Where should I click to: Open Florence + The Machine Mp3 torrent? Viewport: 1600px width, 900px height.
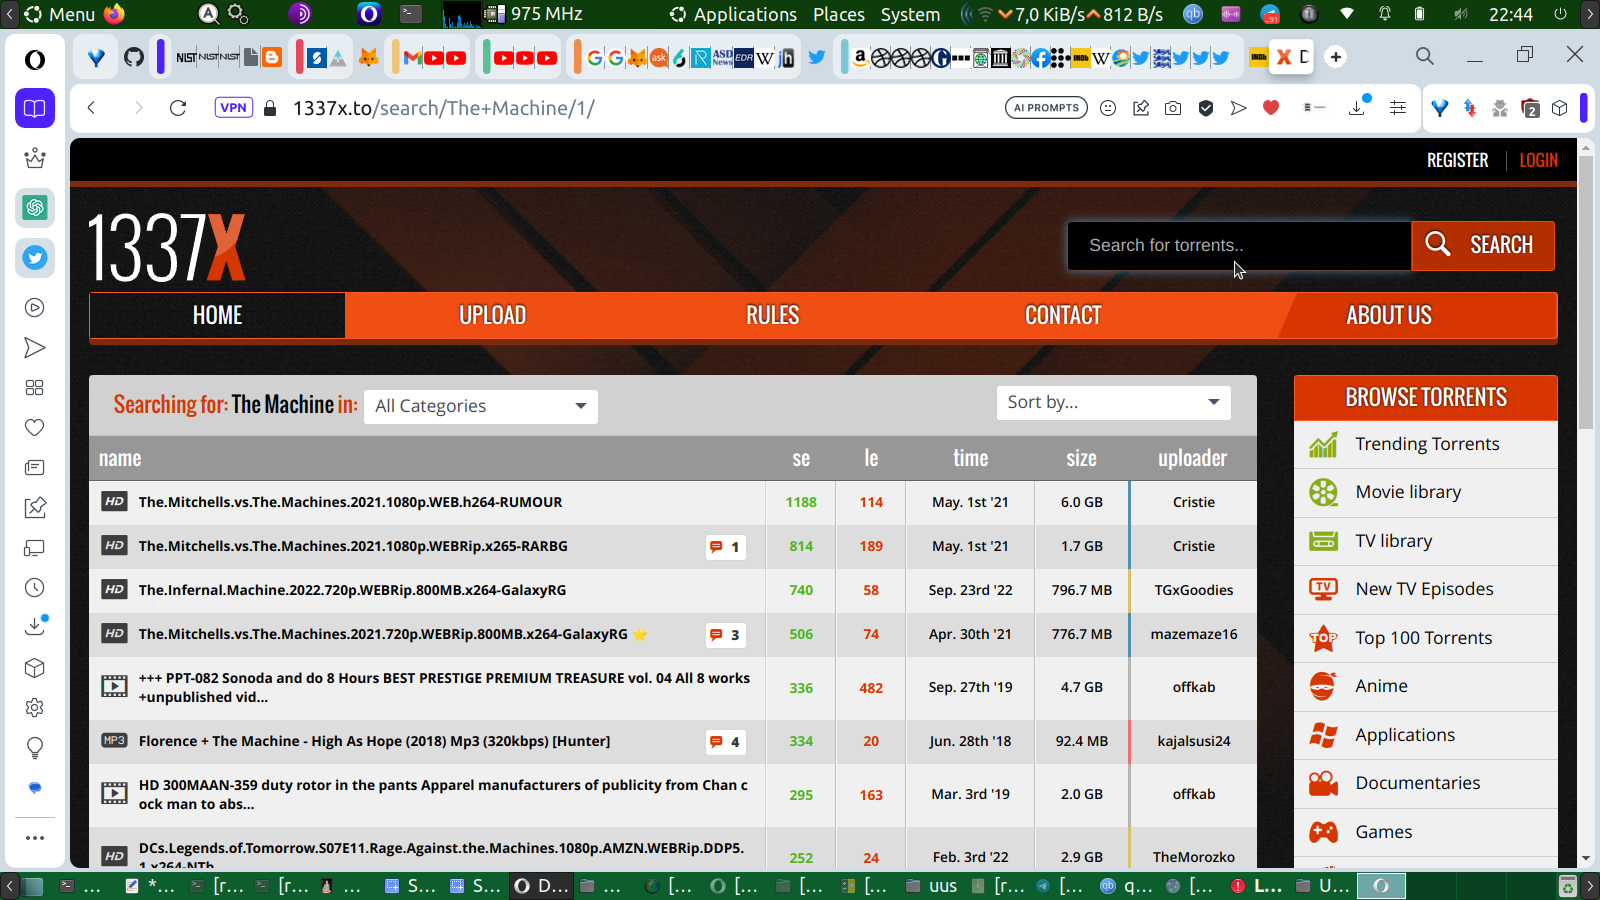pyautogui.click(x=374, y=741)
